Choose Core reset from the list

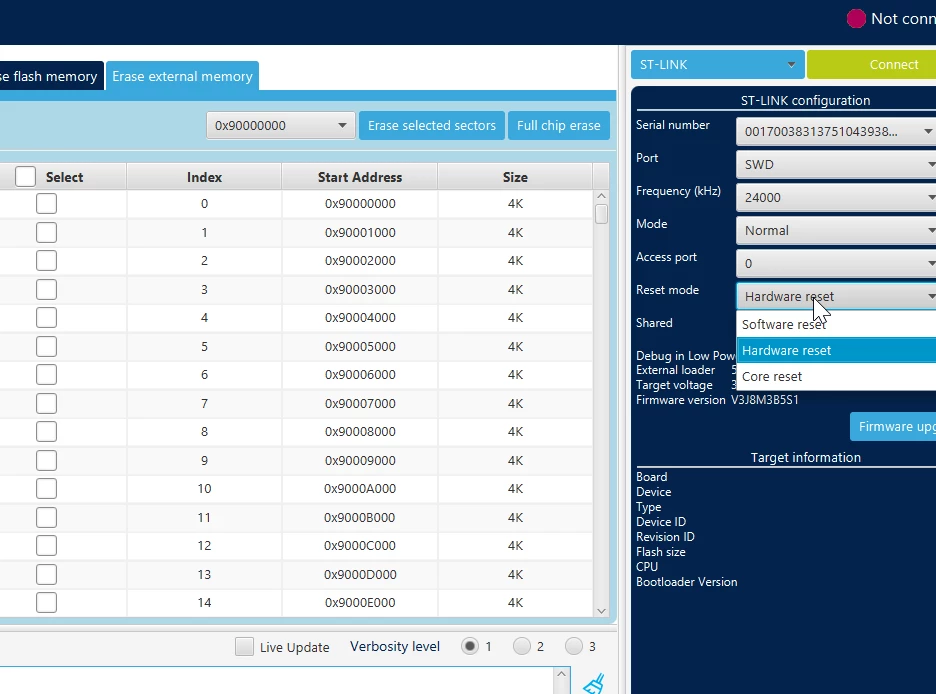[836, 377]
